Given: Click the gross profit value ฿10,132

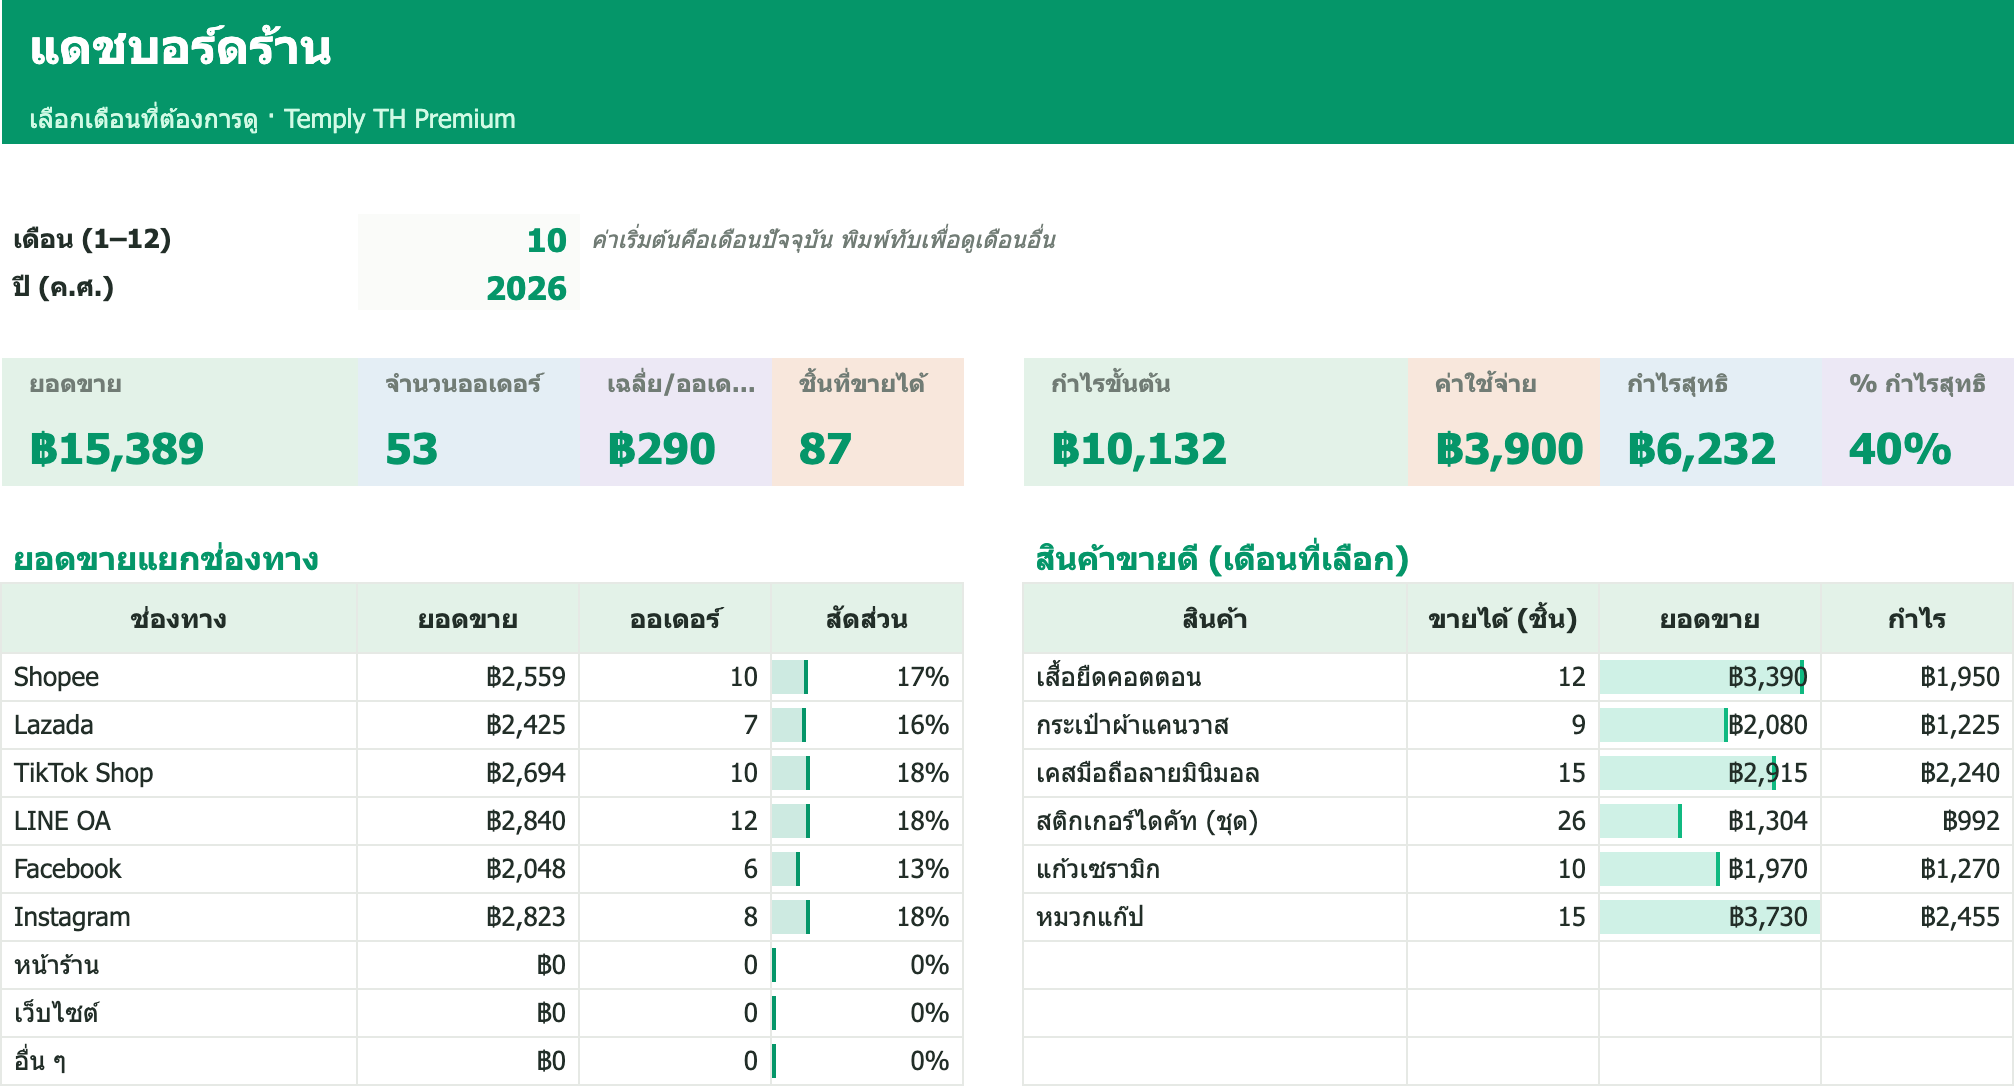Looking at the screenshot, I should (1139, 449).
